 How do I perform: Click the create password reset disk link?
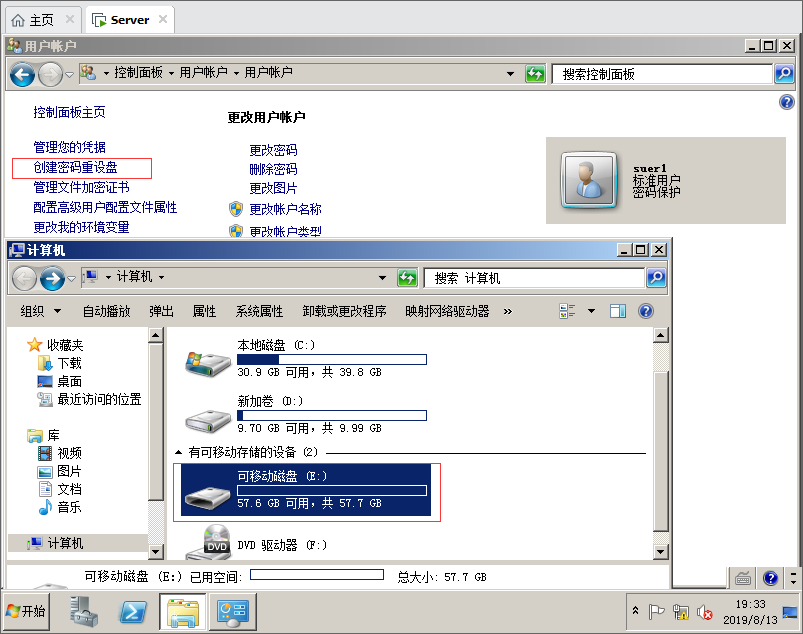pos(75,167)
